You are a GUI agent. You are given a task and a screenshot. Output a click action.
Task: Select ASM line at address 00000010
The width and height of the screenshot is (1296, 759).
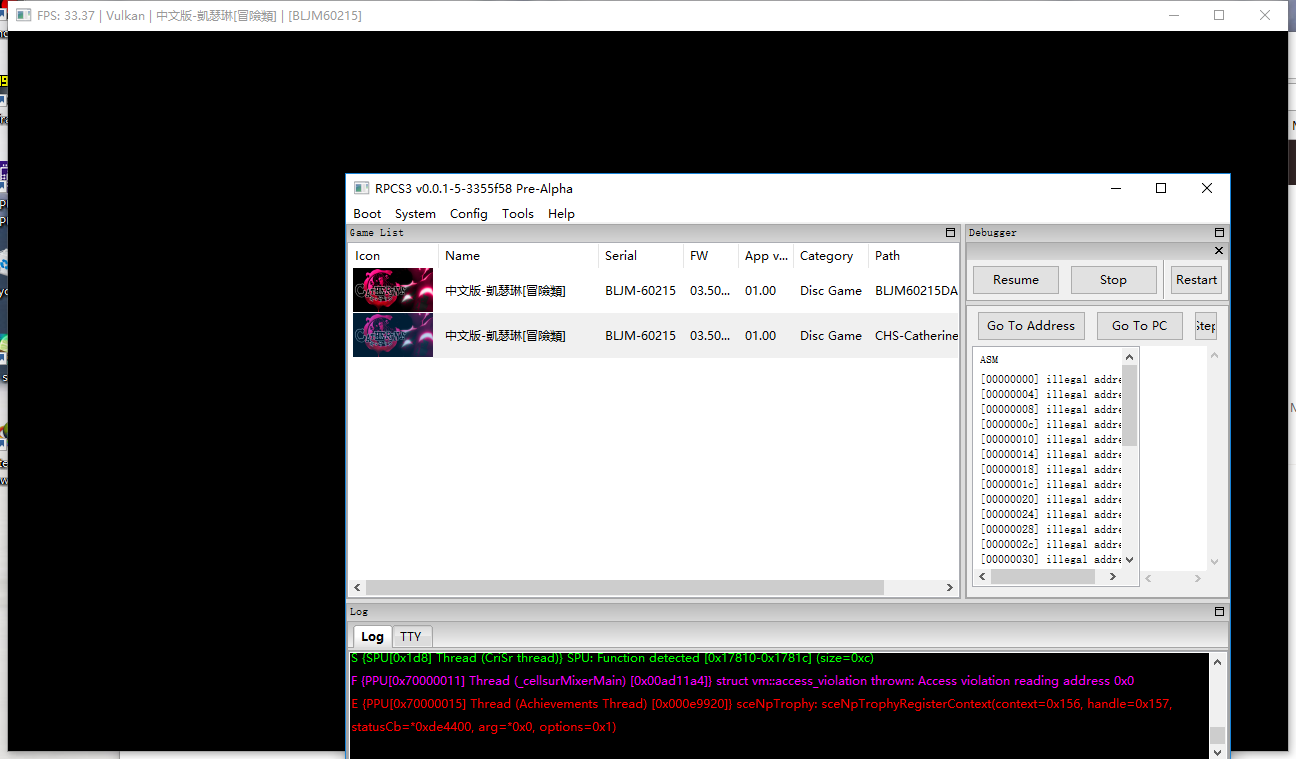tap(1050, 439)
